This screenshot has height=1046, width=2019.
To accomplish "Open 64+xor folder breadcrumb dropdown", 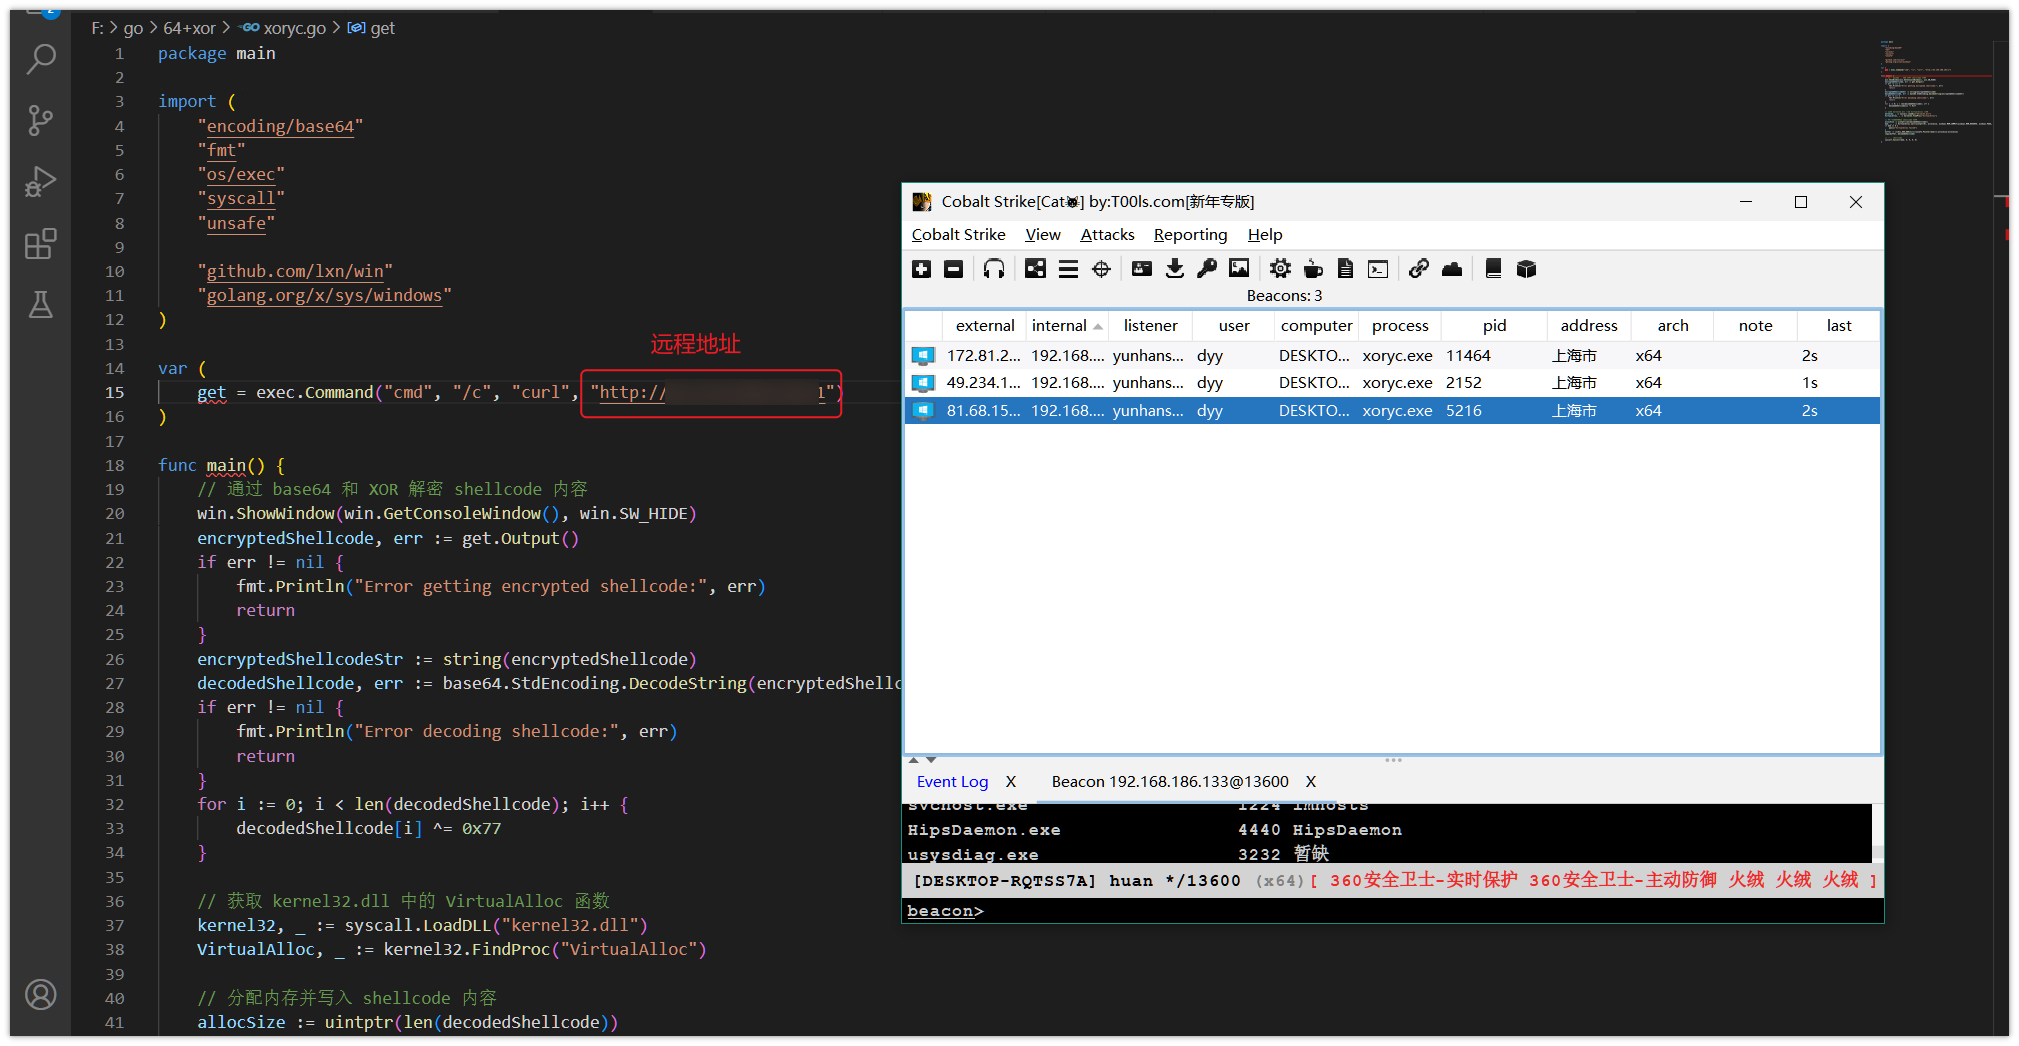I will [189, 28].
